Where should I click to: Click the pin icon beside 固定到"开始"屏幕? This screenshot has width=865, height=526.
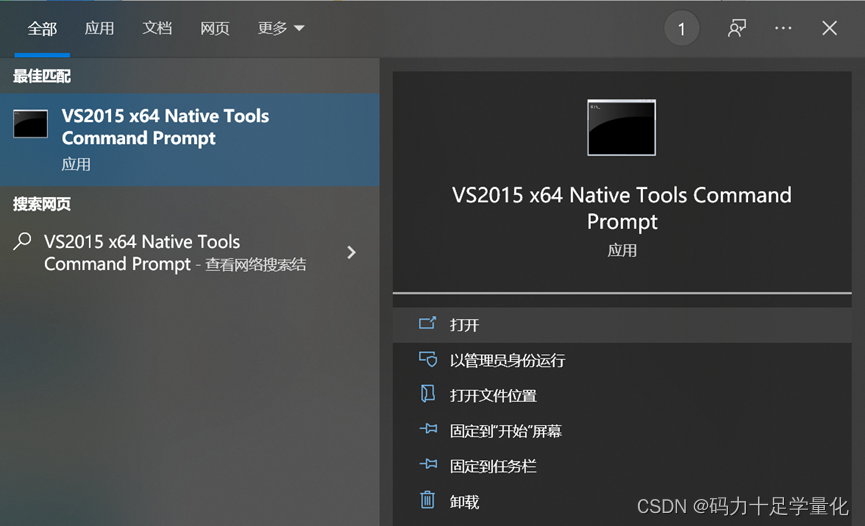coord(428,429)
